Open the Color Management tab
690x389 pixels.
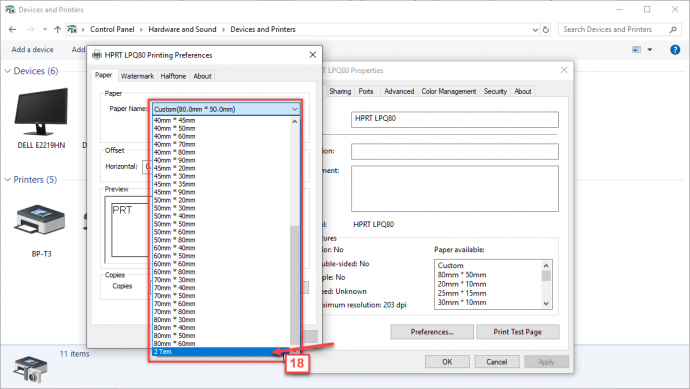(449, 91)
